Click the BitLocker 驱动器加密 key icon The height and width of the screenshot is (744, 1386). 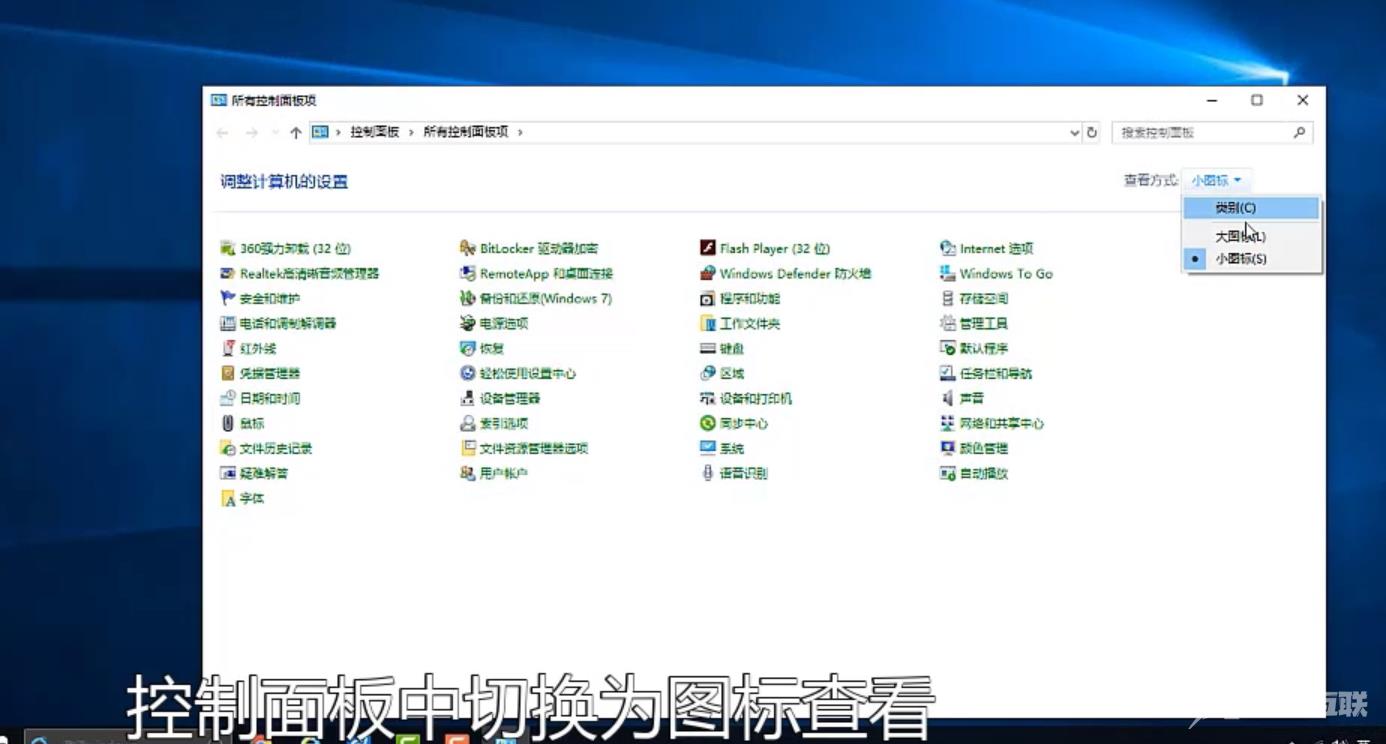(467, 248)
